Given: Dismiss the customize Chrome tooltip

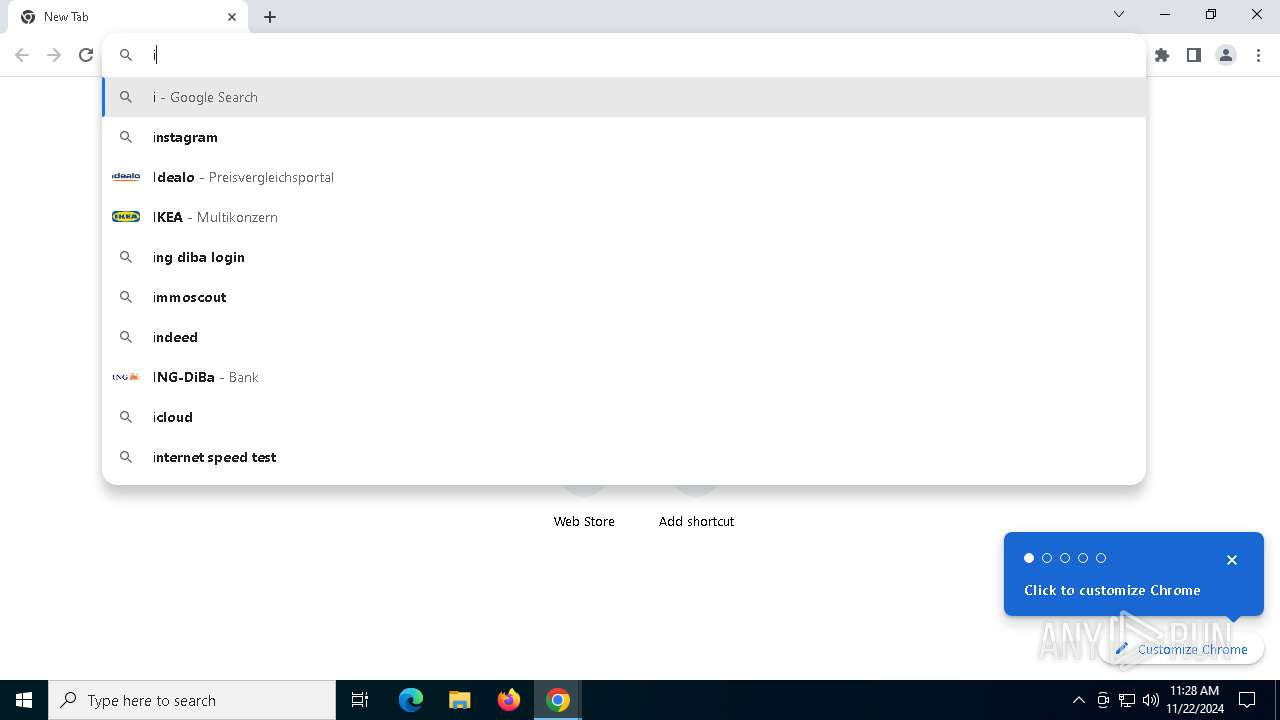Looking at the screenshot, I should [1232, 560].
